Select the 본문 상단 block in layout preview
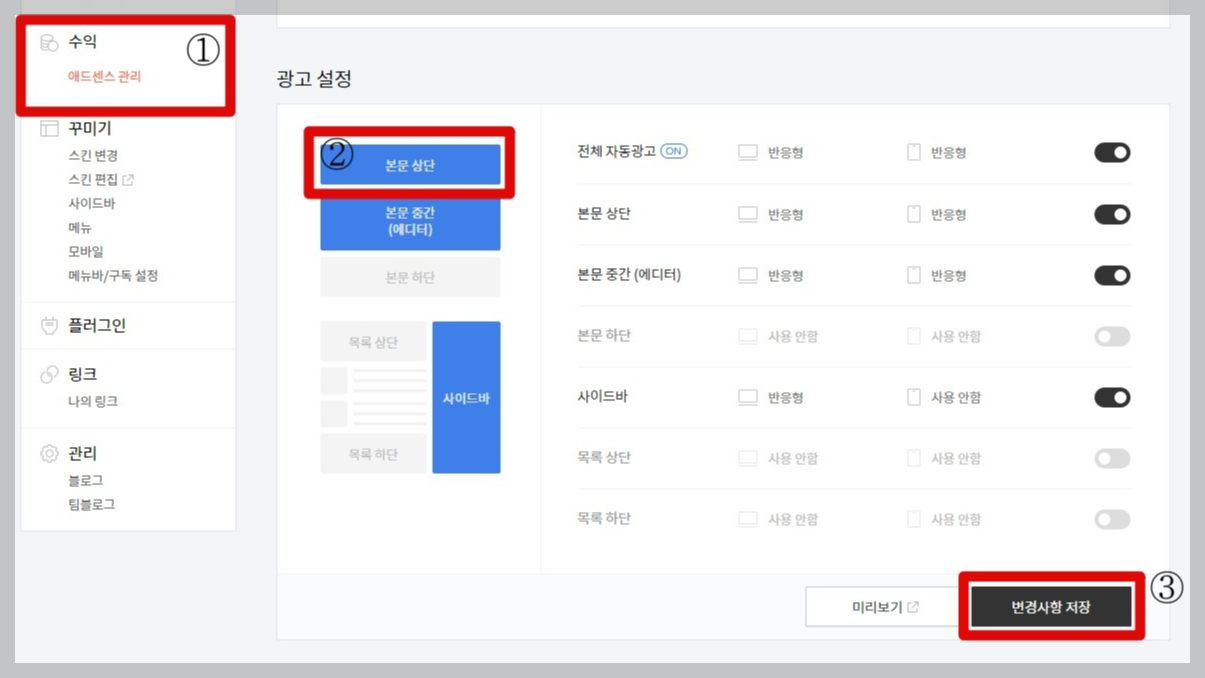1205x678 pixels. click(410, 165)
